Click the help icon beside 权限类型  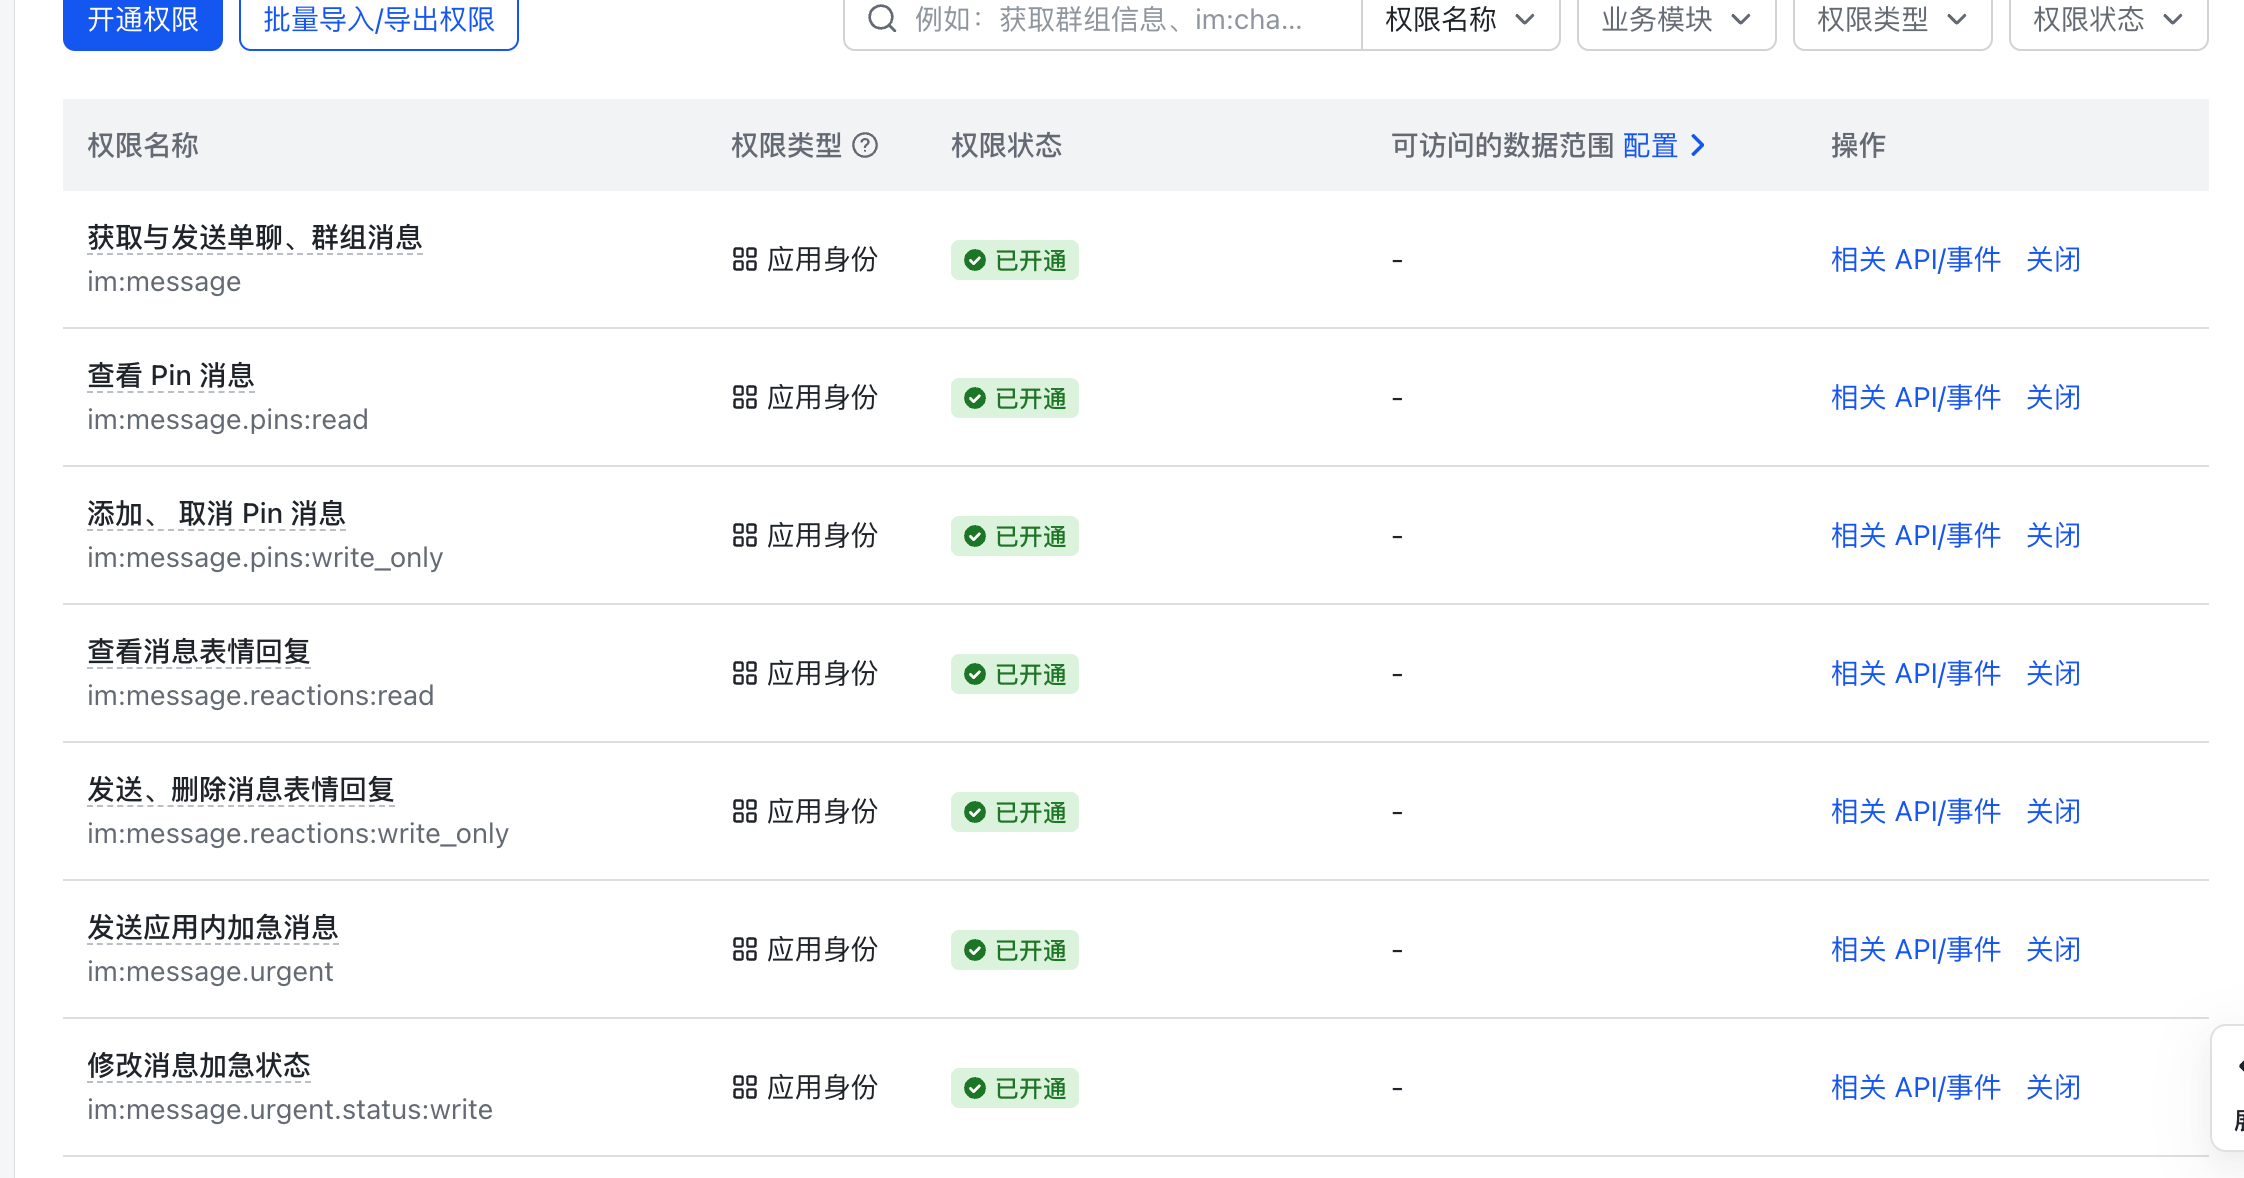tap(865, 146)
